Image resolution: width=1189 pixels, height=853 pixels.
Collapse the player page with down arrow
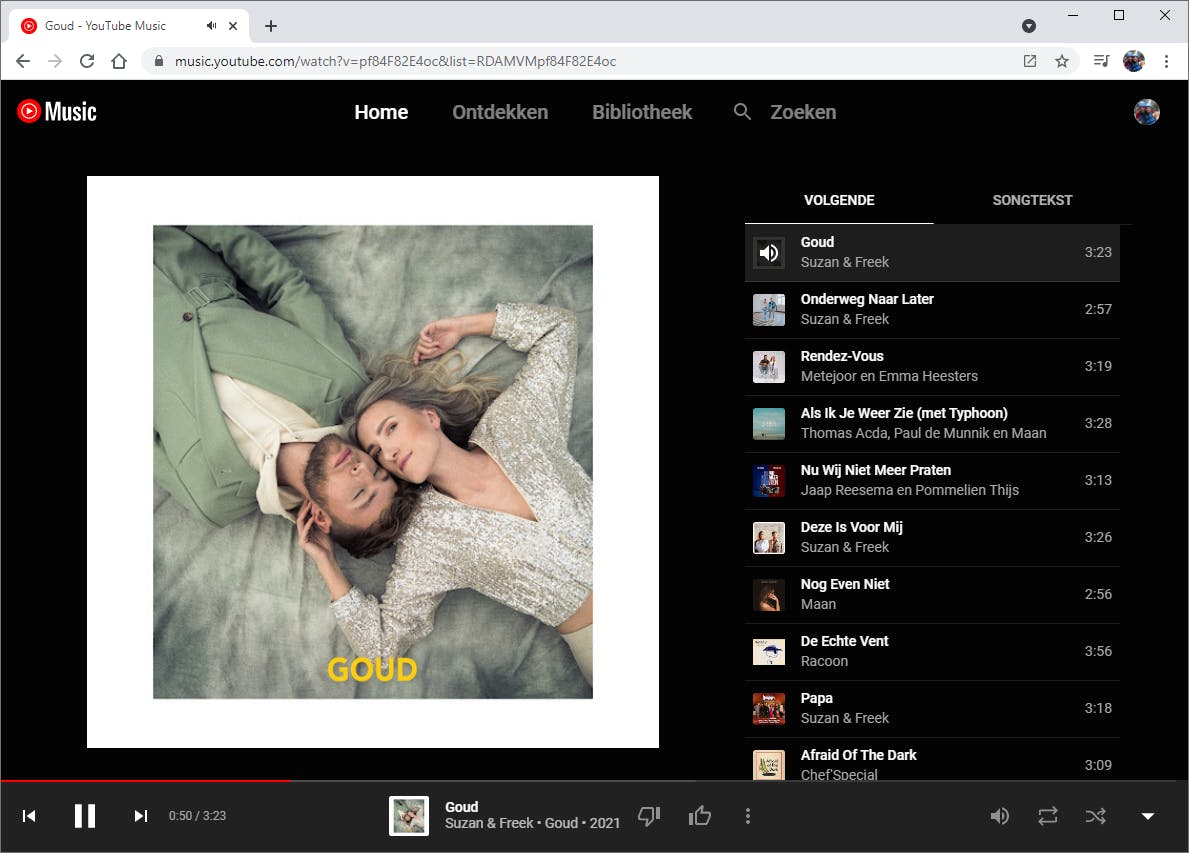click(x=1147, y=816)
